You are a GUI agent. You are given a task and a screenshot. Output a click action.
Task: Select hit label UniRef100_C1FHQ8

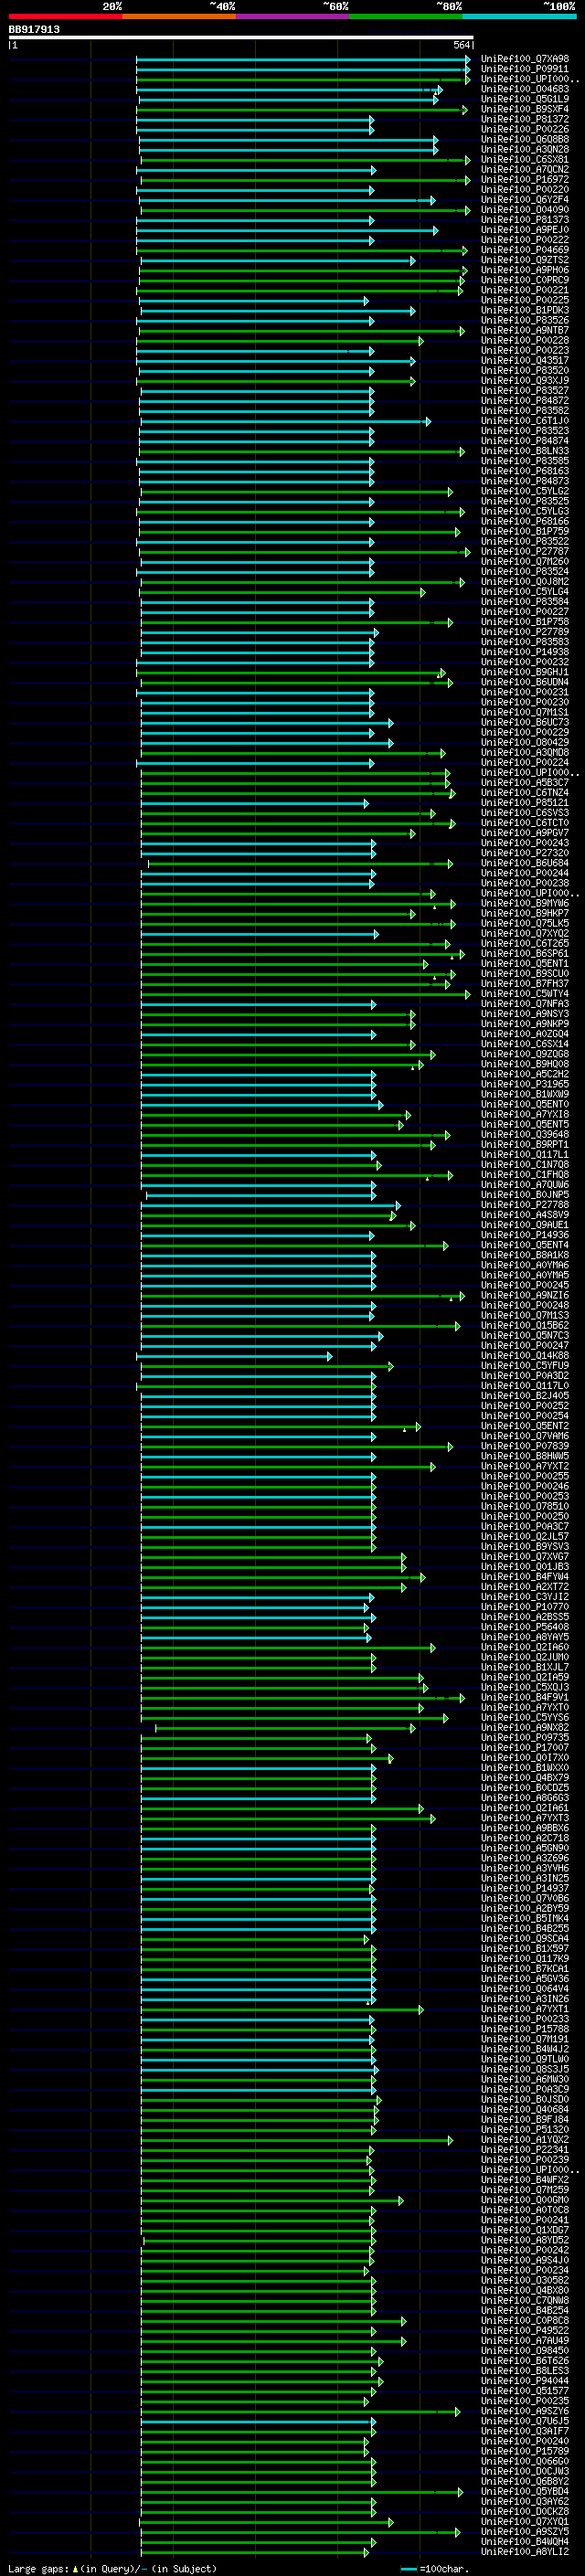(525, 1174)
